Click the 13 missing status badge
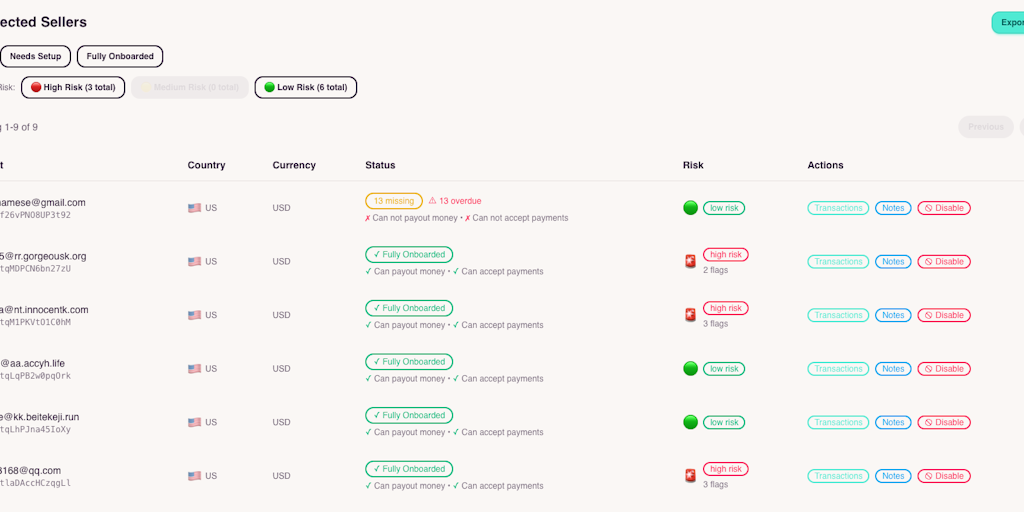The image size is (1024, 512). tap(393, 201)
